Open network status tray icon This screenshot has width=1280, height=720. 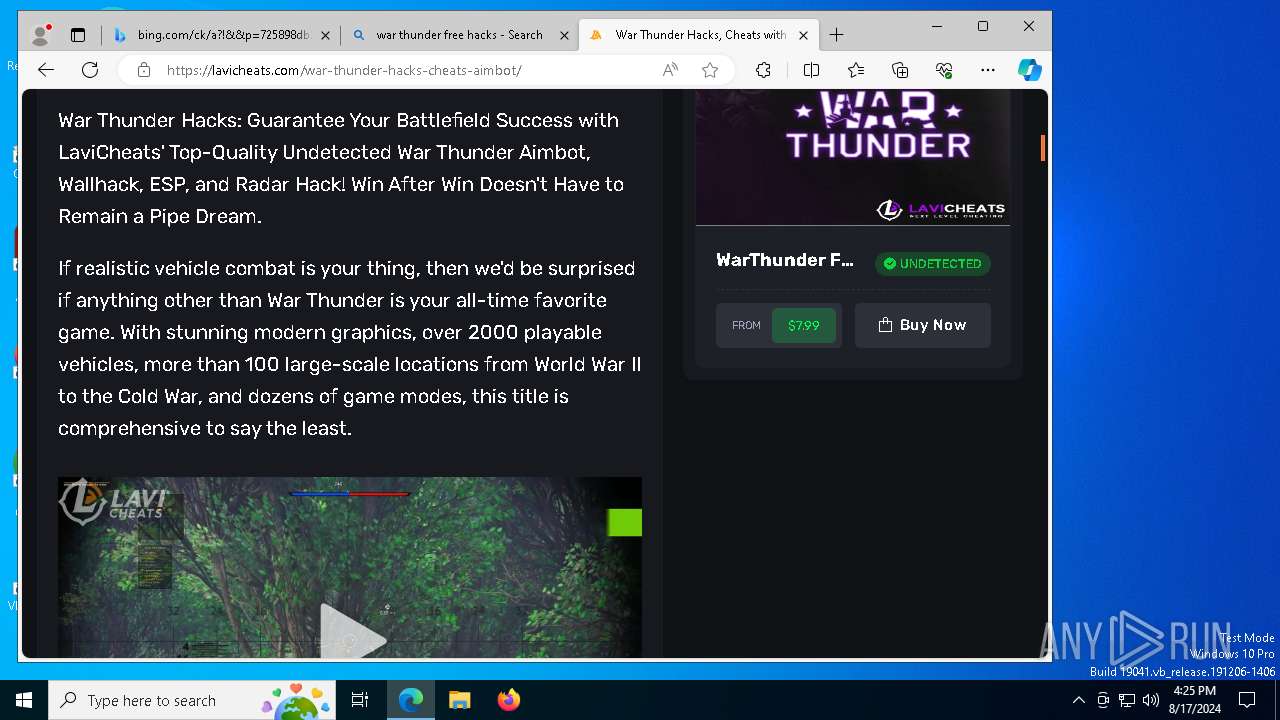1127,700
